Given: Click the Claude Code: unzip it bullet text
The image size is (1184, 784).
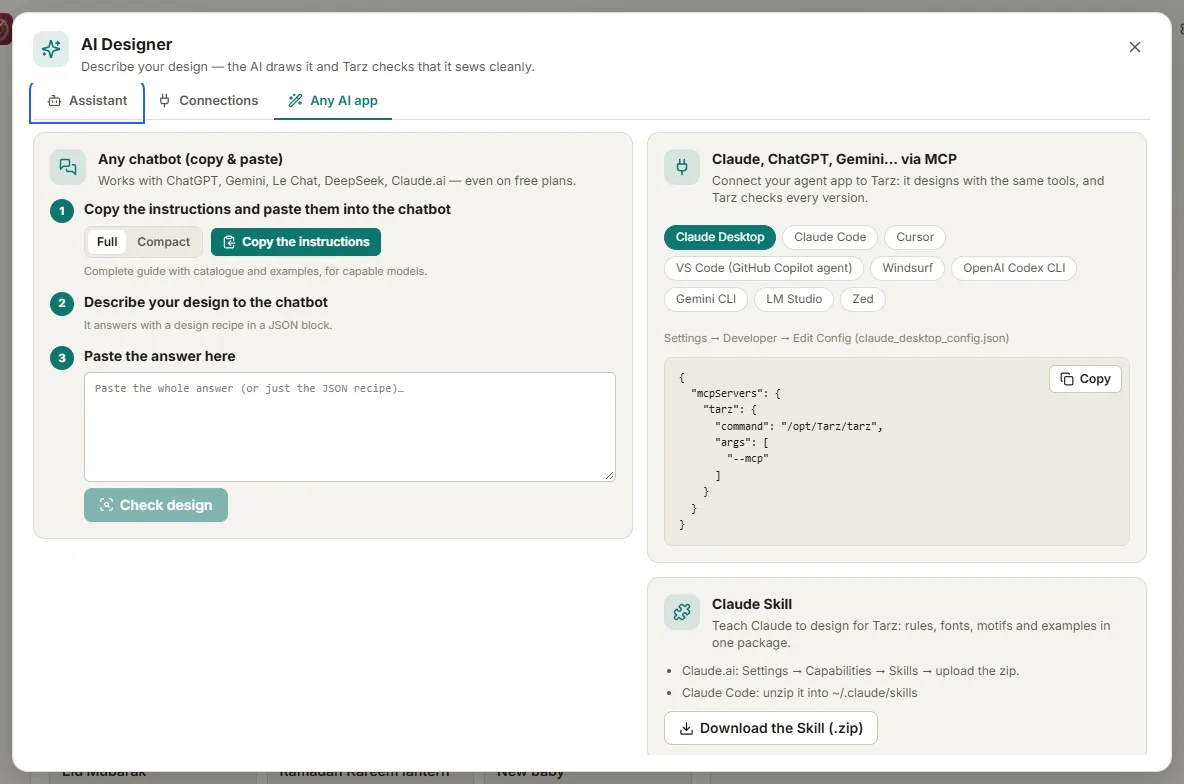Looking at the screenshot, I should click(799, 693).
